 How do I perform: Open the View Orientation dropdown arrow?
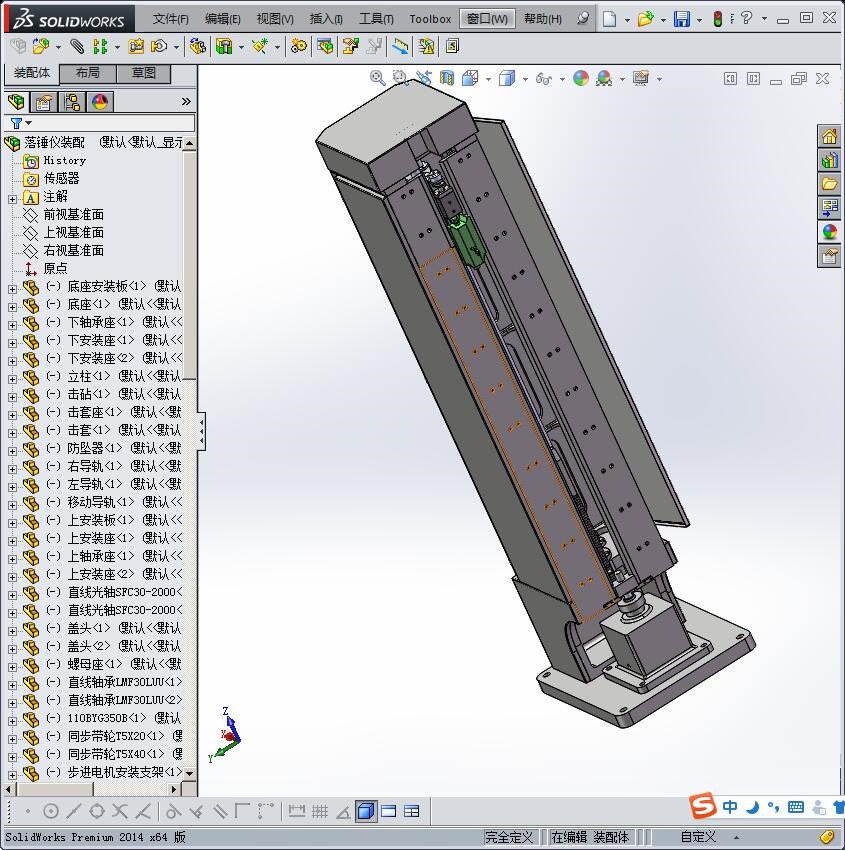point(488,79)
